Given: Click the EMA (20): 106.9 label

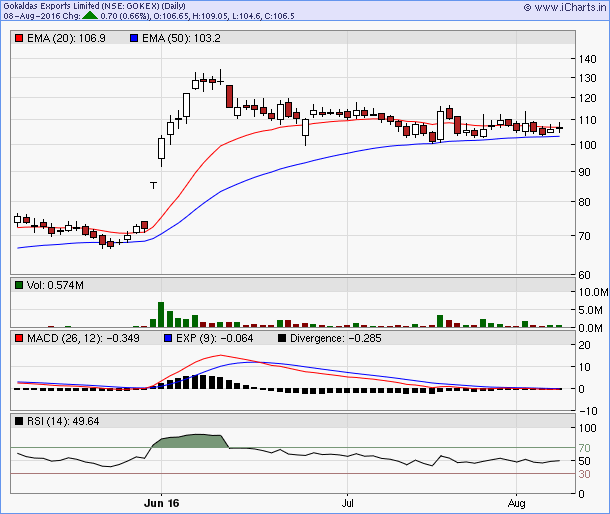Looking at the screenshot, I should (66, 38).
